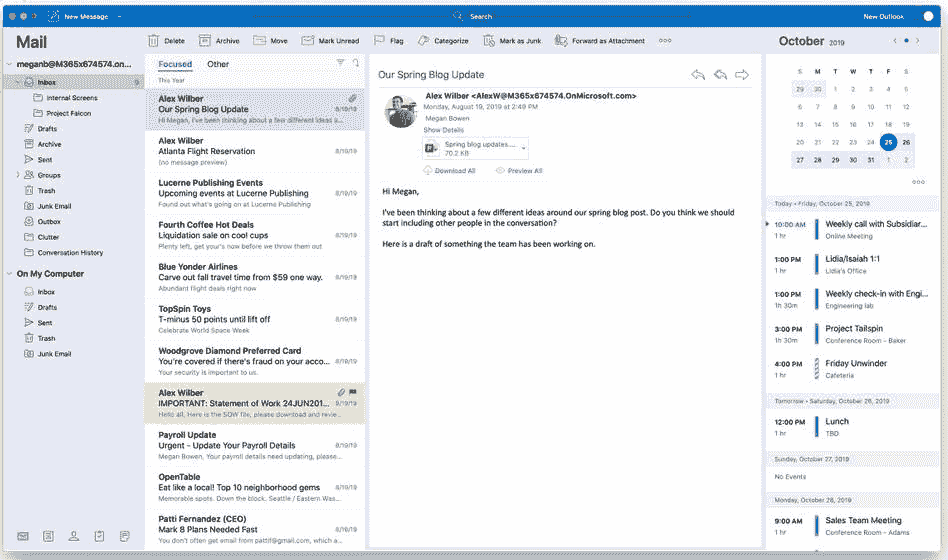Select date 25 in the mini calendar
Image resolution: width=948 pixels, height=560 pixels.
pos(888,142)
